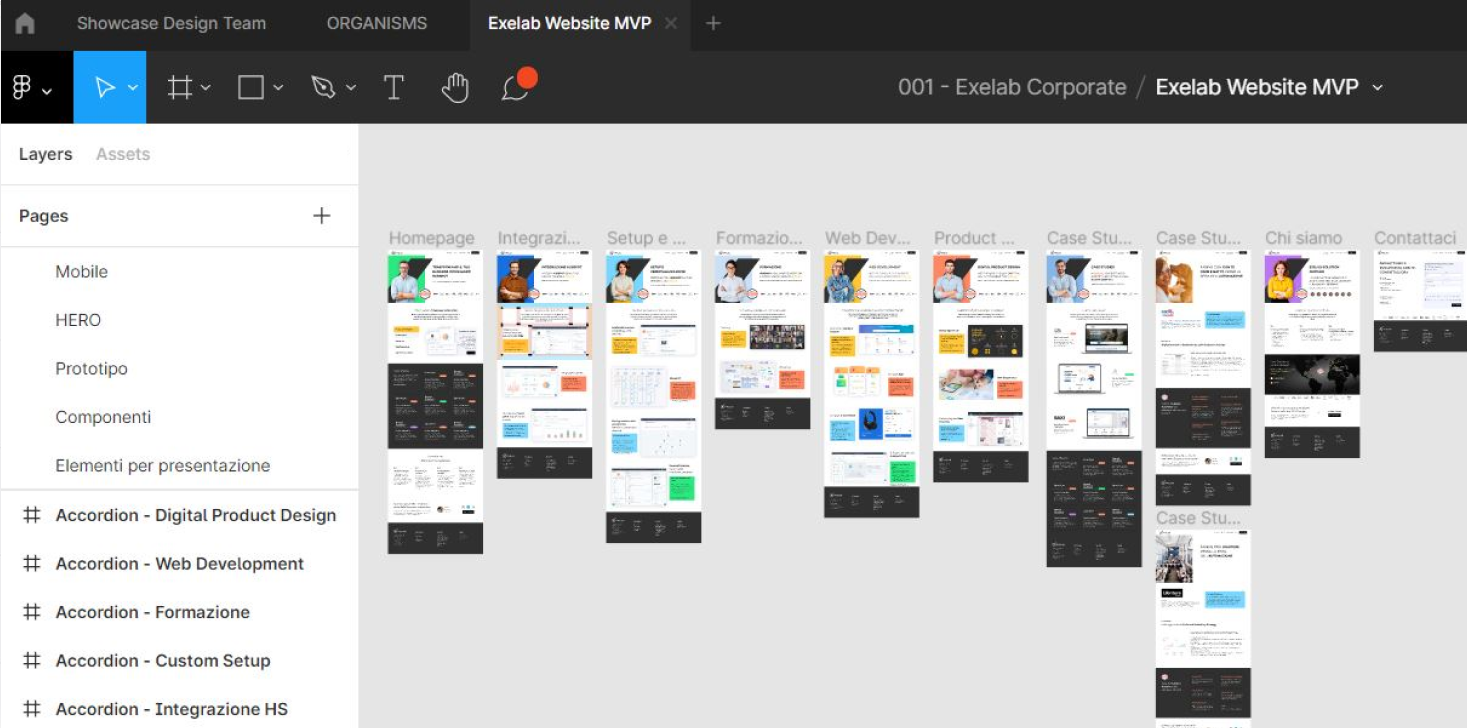This screenshot has width=1467, height=728.
Task: Select the Move tool arrow
Action: coord(103,88)
